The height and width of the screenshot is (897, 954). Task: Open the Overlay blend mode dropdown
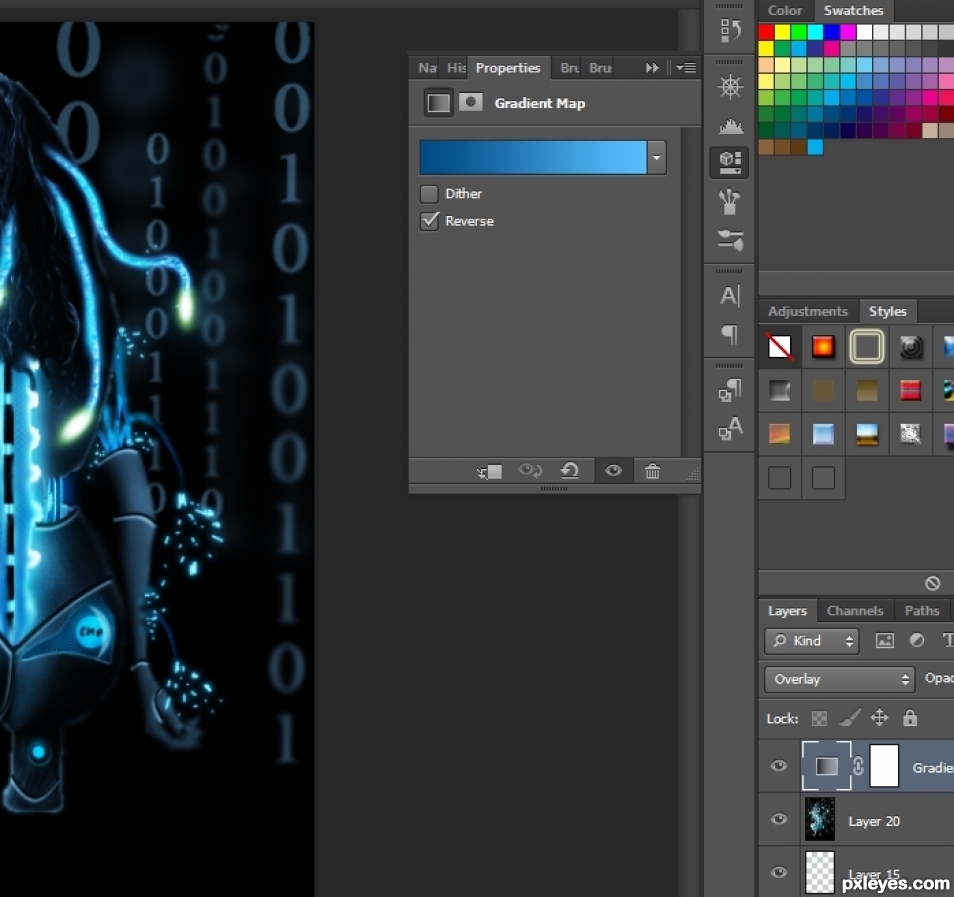pyautogui.click(x=840, y=679)
